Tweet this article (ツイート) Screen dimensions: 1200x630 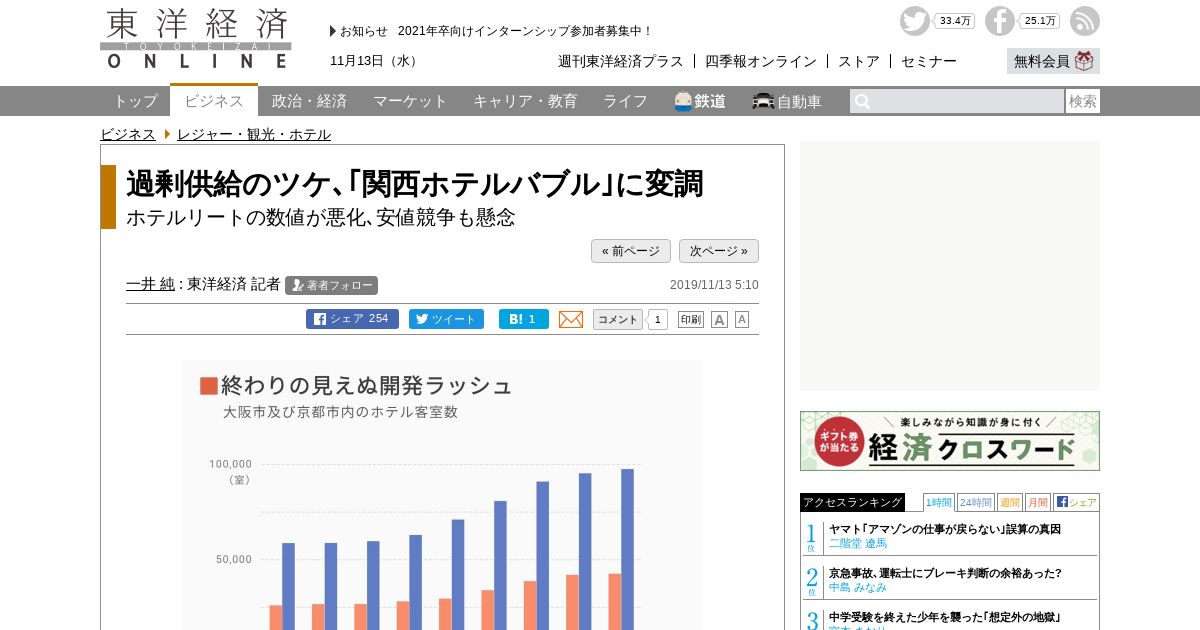(446, 319)
